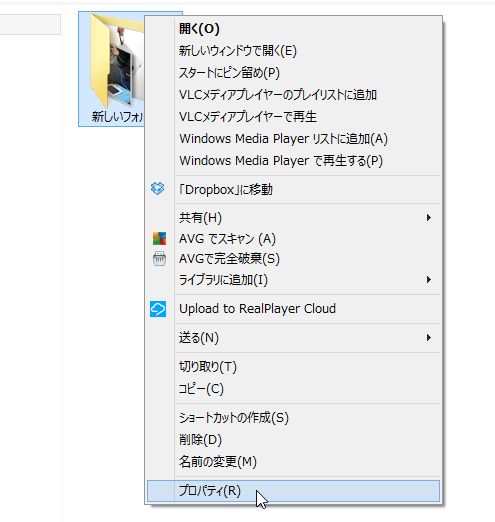Screen dimensions: 495x522
Task: Choose 開く(O) from the context menu
Action: tap(293, 29)
